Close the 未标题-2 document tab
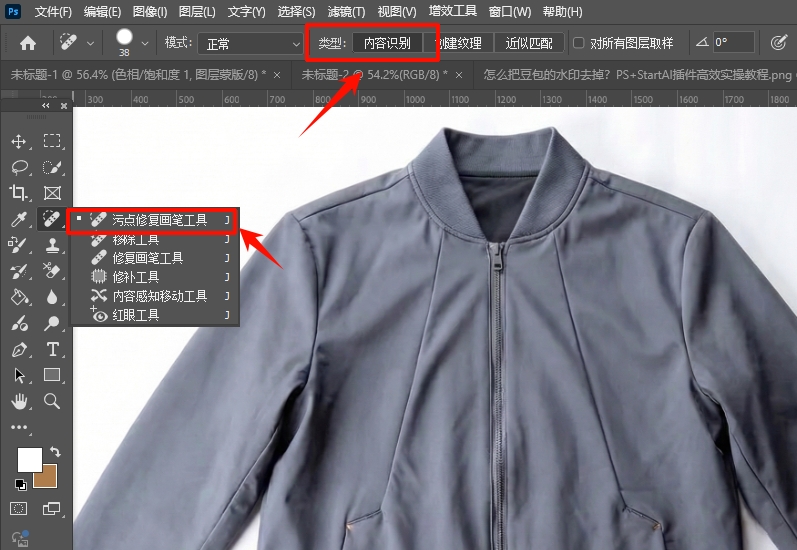This screenshot has height=550, width=797. pyautogui.click(x=459, y=75)
